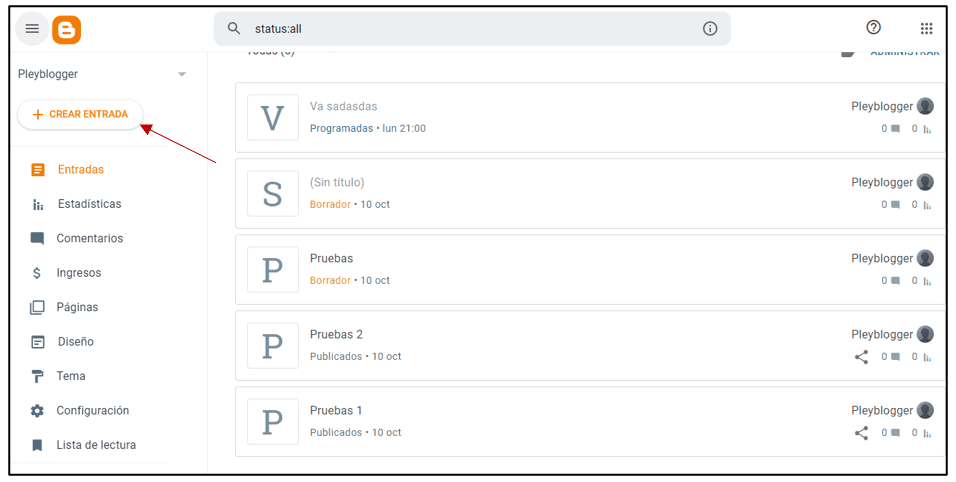Click the status:all search field
This screenshot has height=482, width=956.
[472, 29]
